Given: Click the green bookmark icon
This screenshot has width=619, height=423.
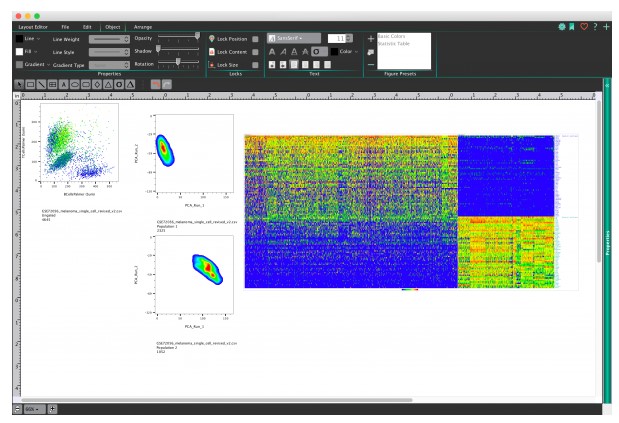Looking at the screenshot, I should pyautogui.click(x=572, y=27).
